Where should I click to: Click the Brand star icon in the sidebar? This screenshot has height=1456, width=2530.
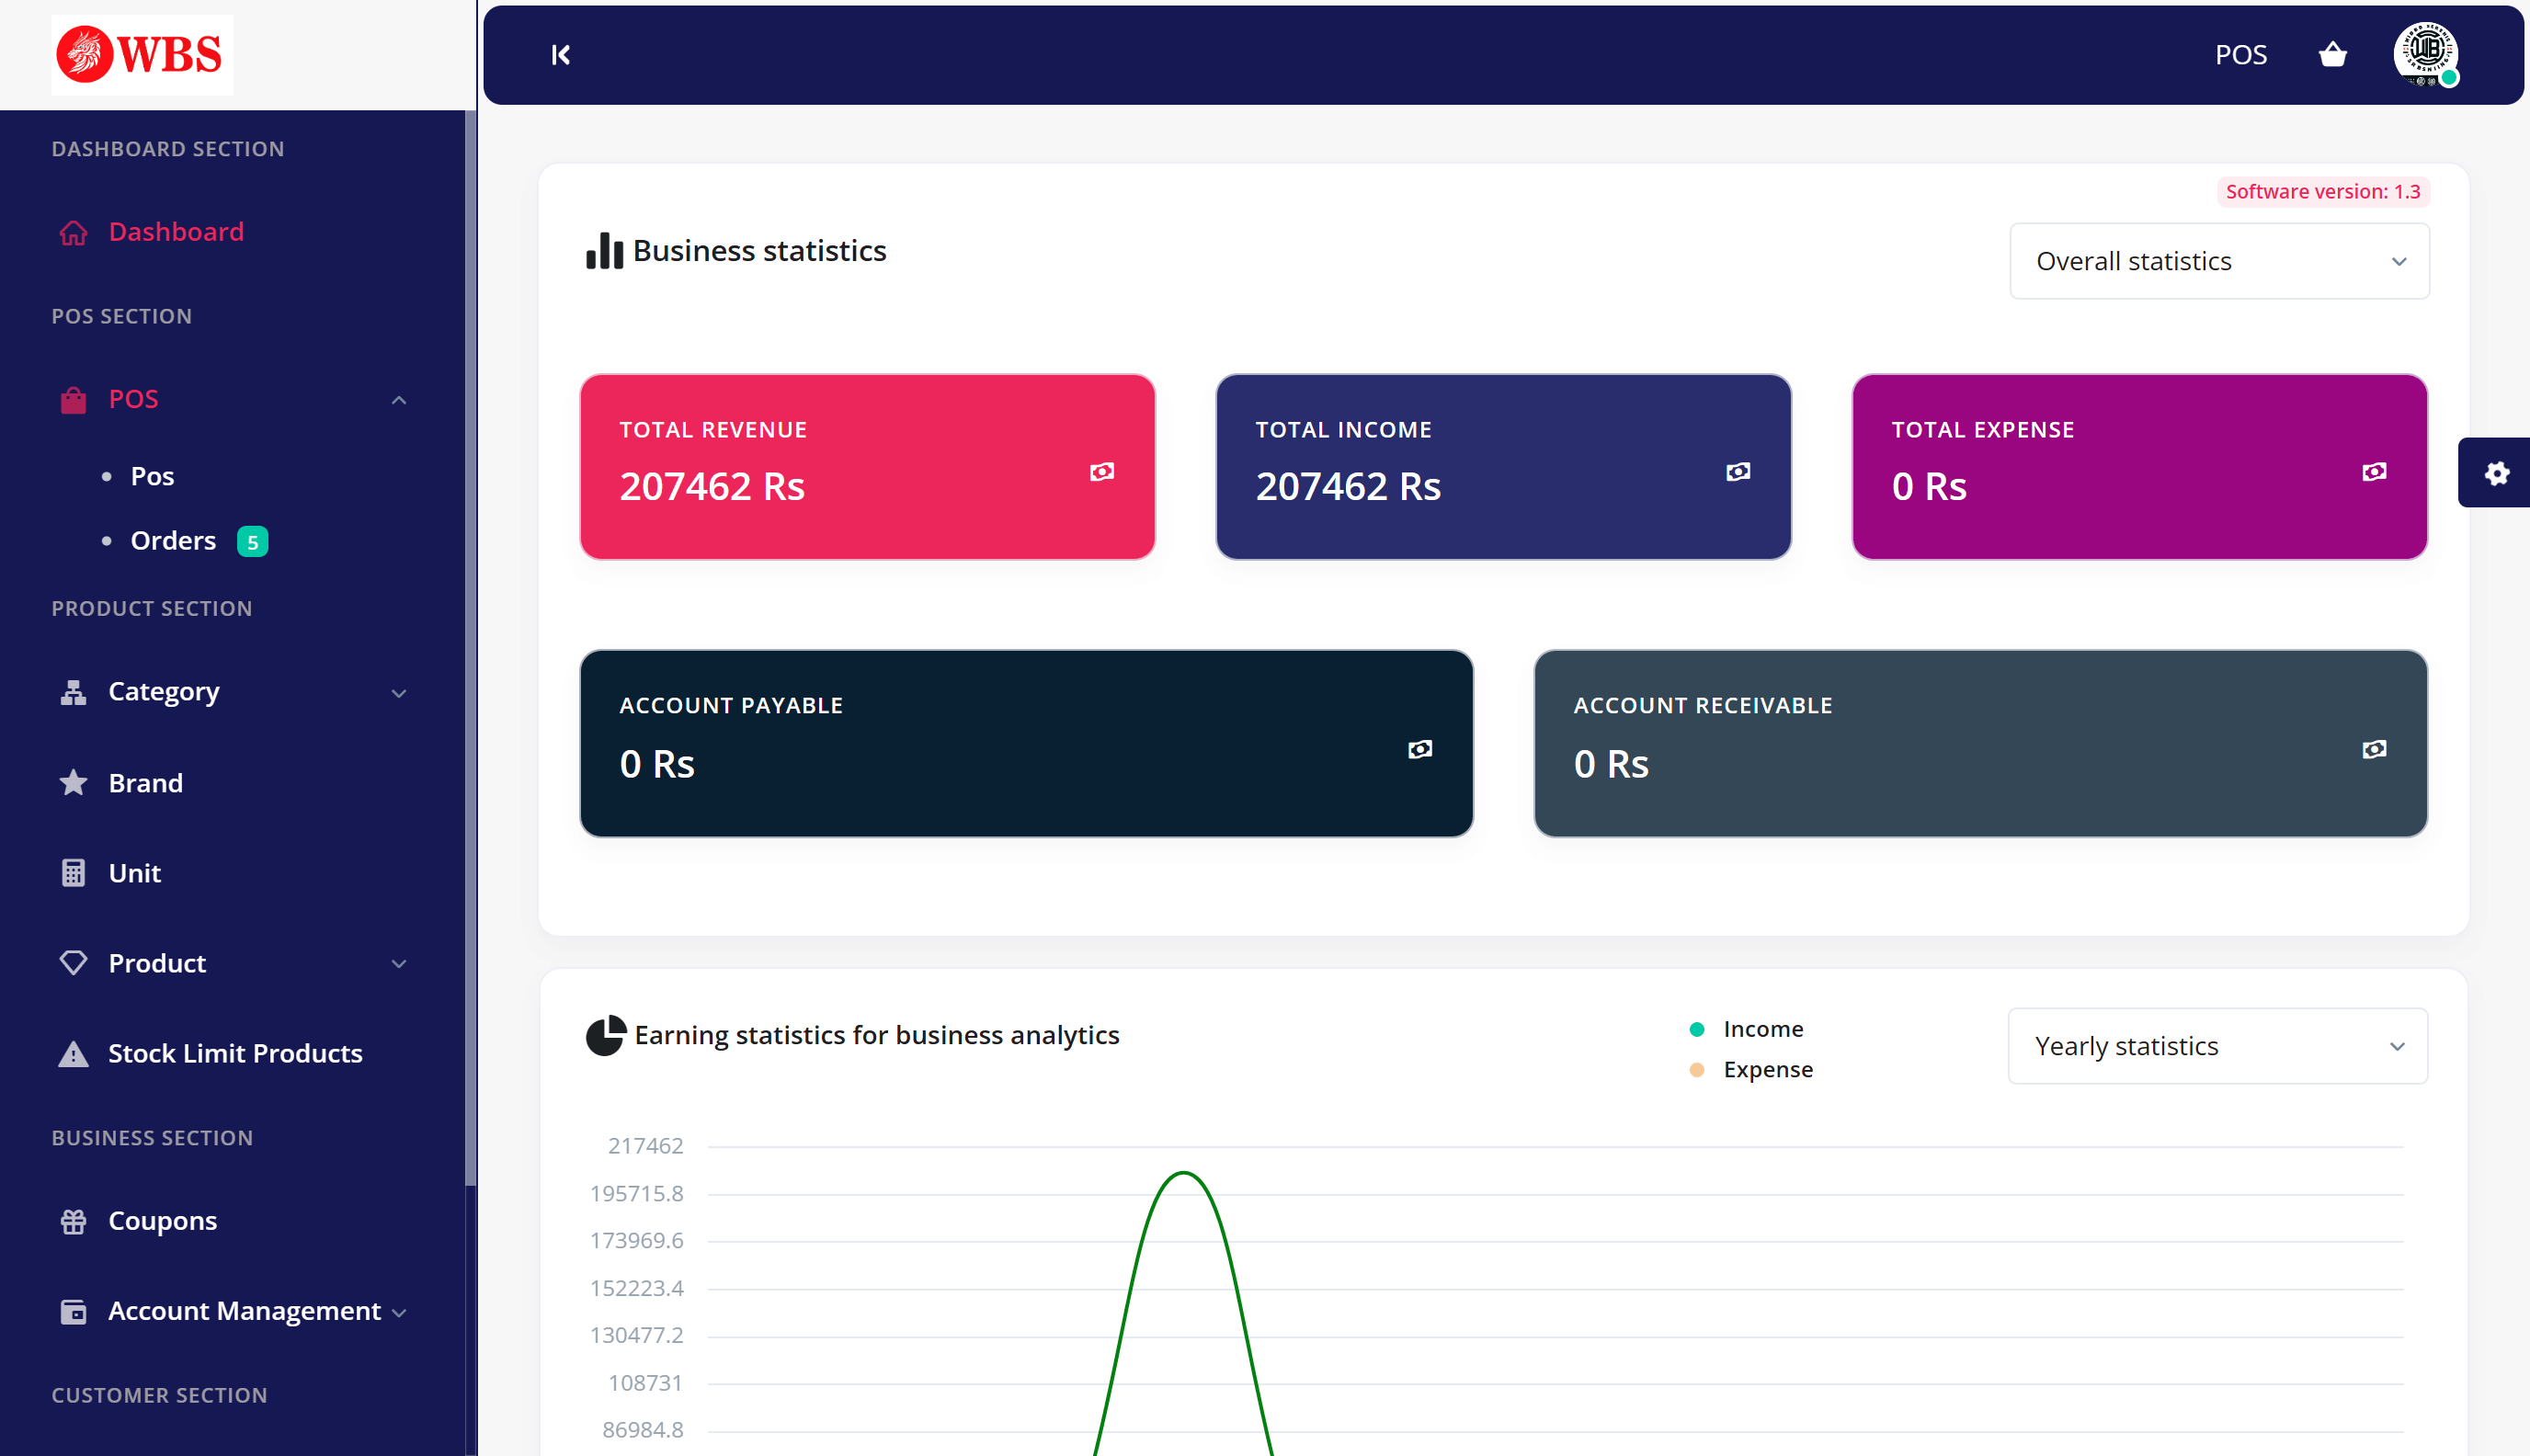coord(73,782)
